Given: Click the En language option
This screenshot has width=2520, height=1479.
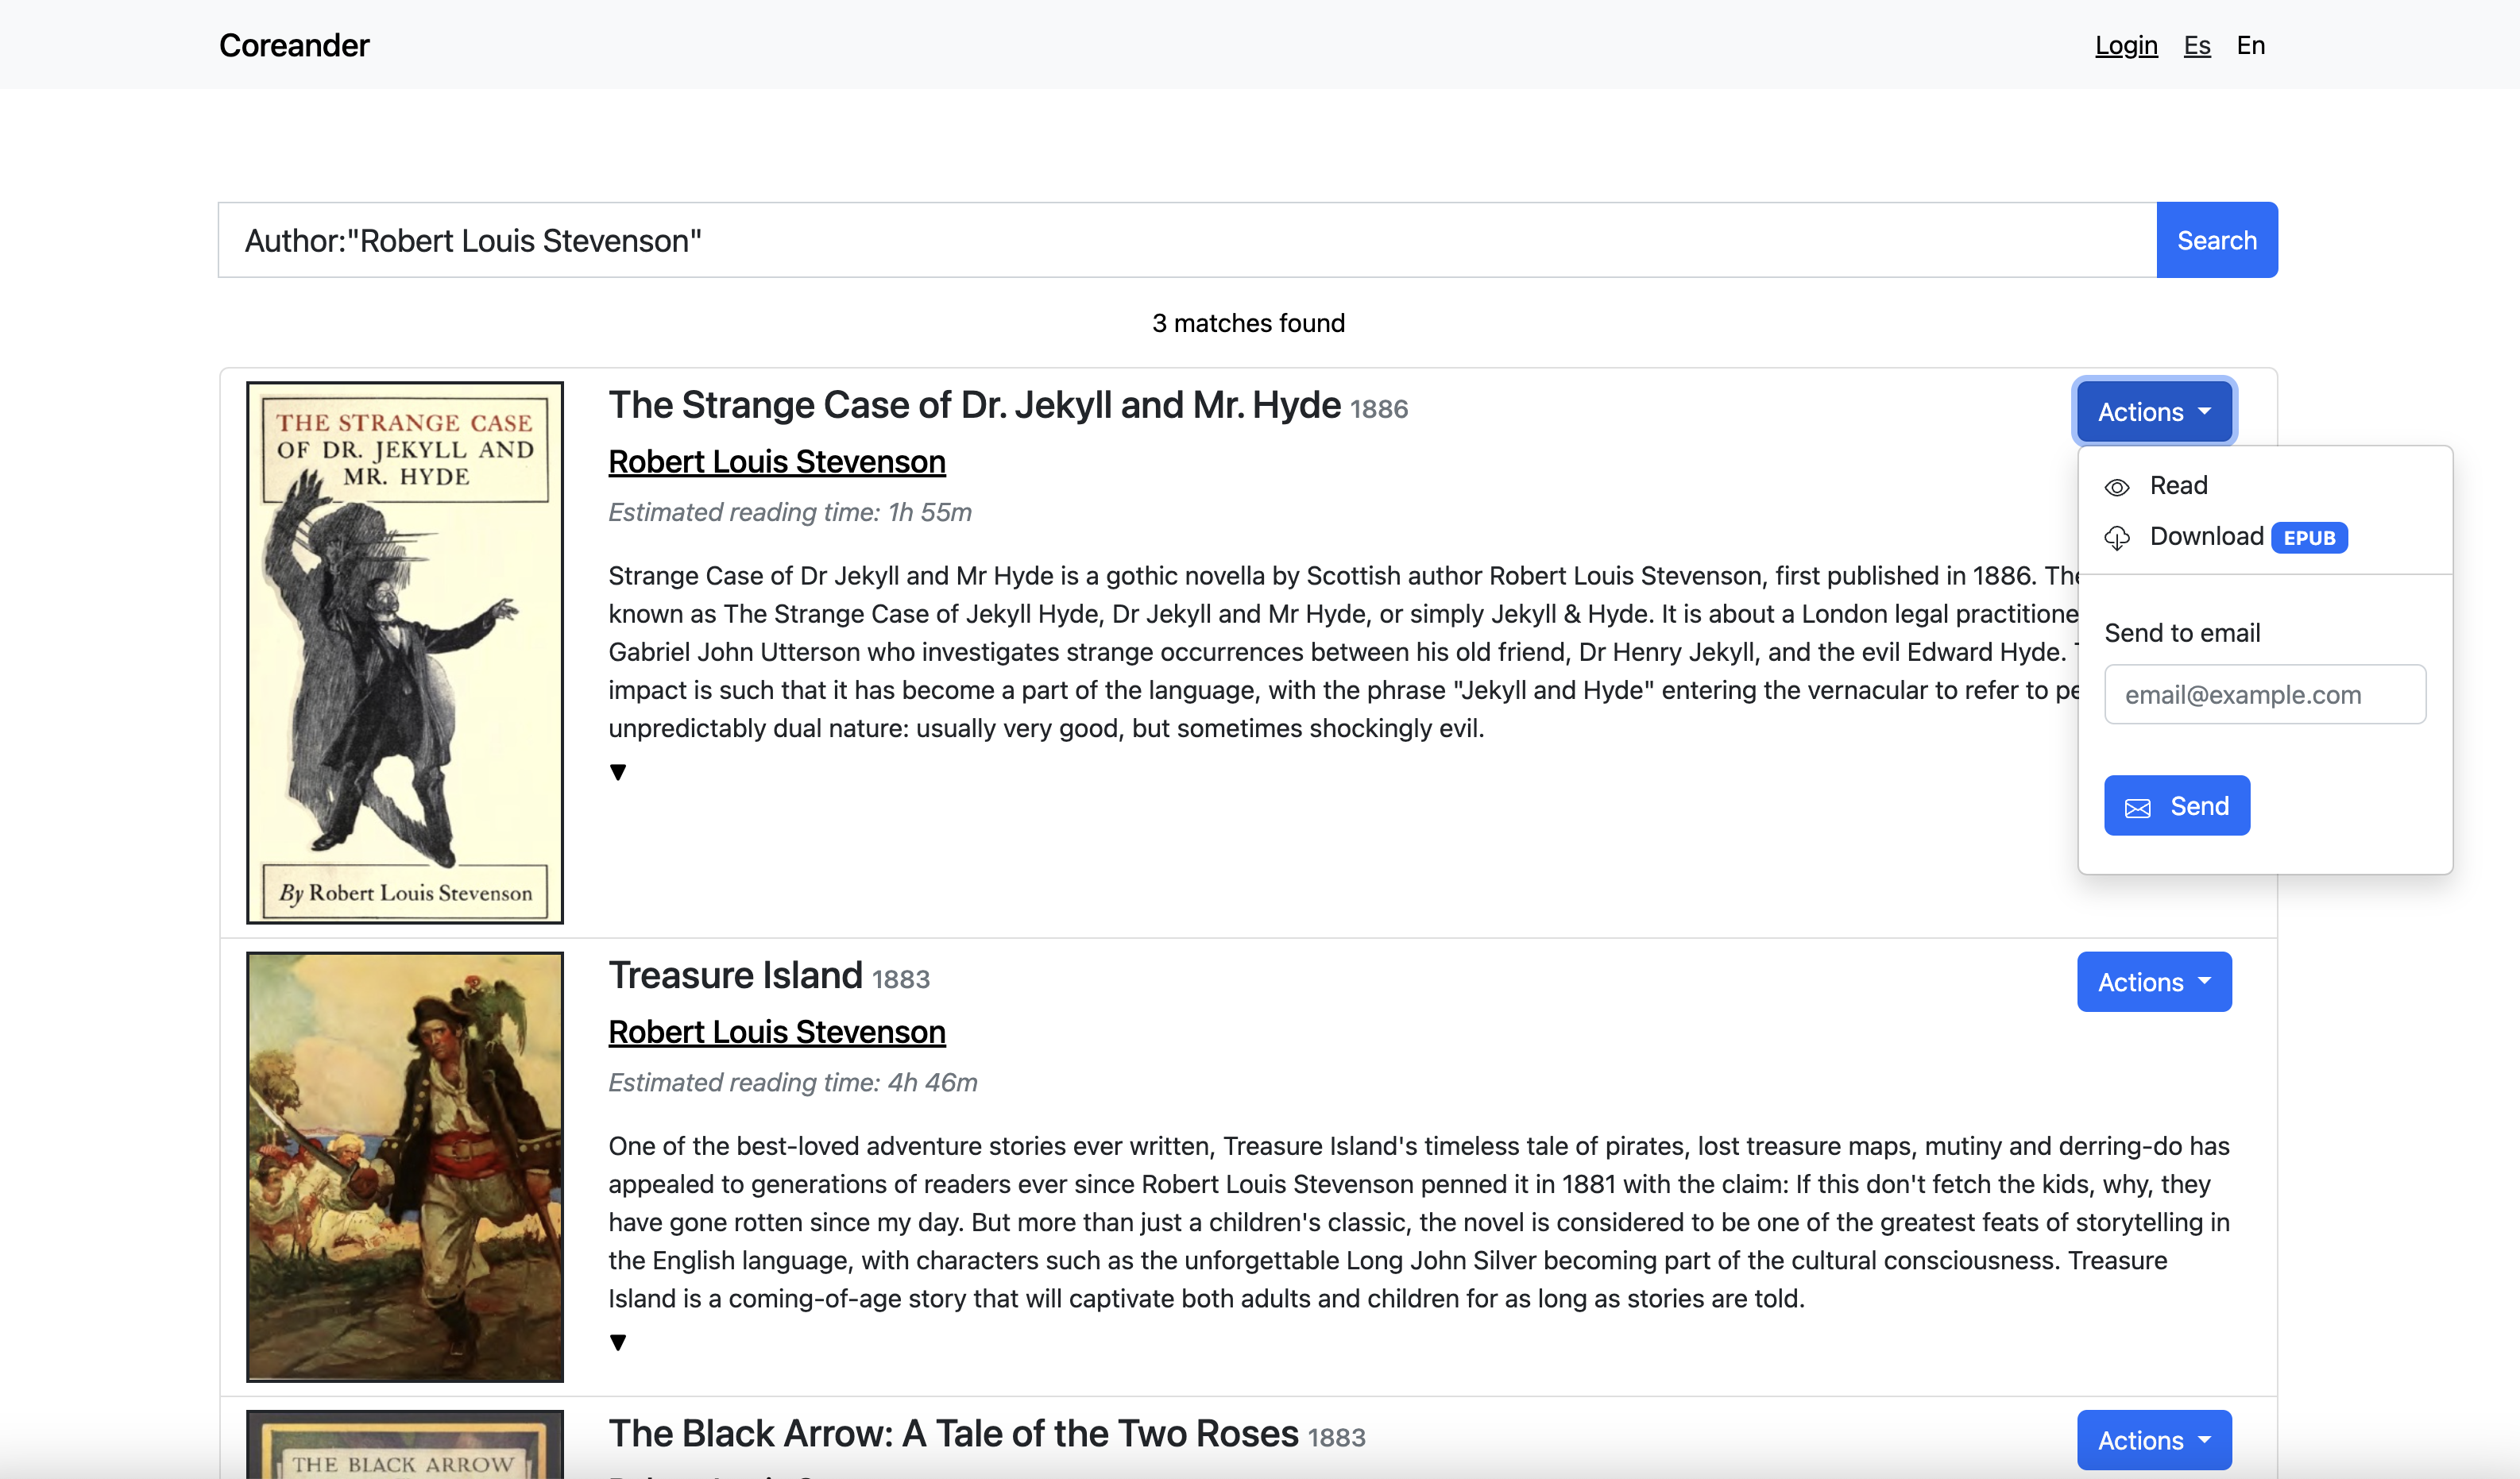Looking at the screenshot, I should pos(2250,45).
